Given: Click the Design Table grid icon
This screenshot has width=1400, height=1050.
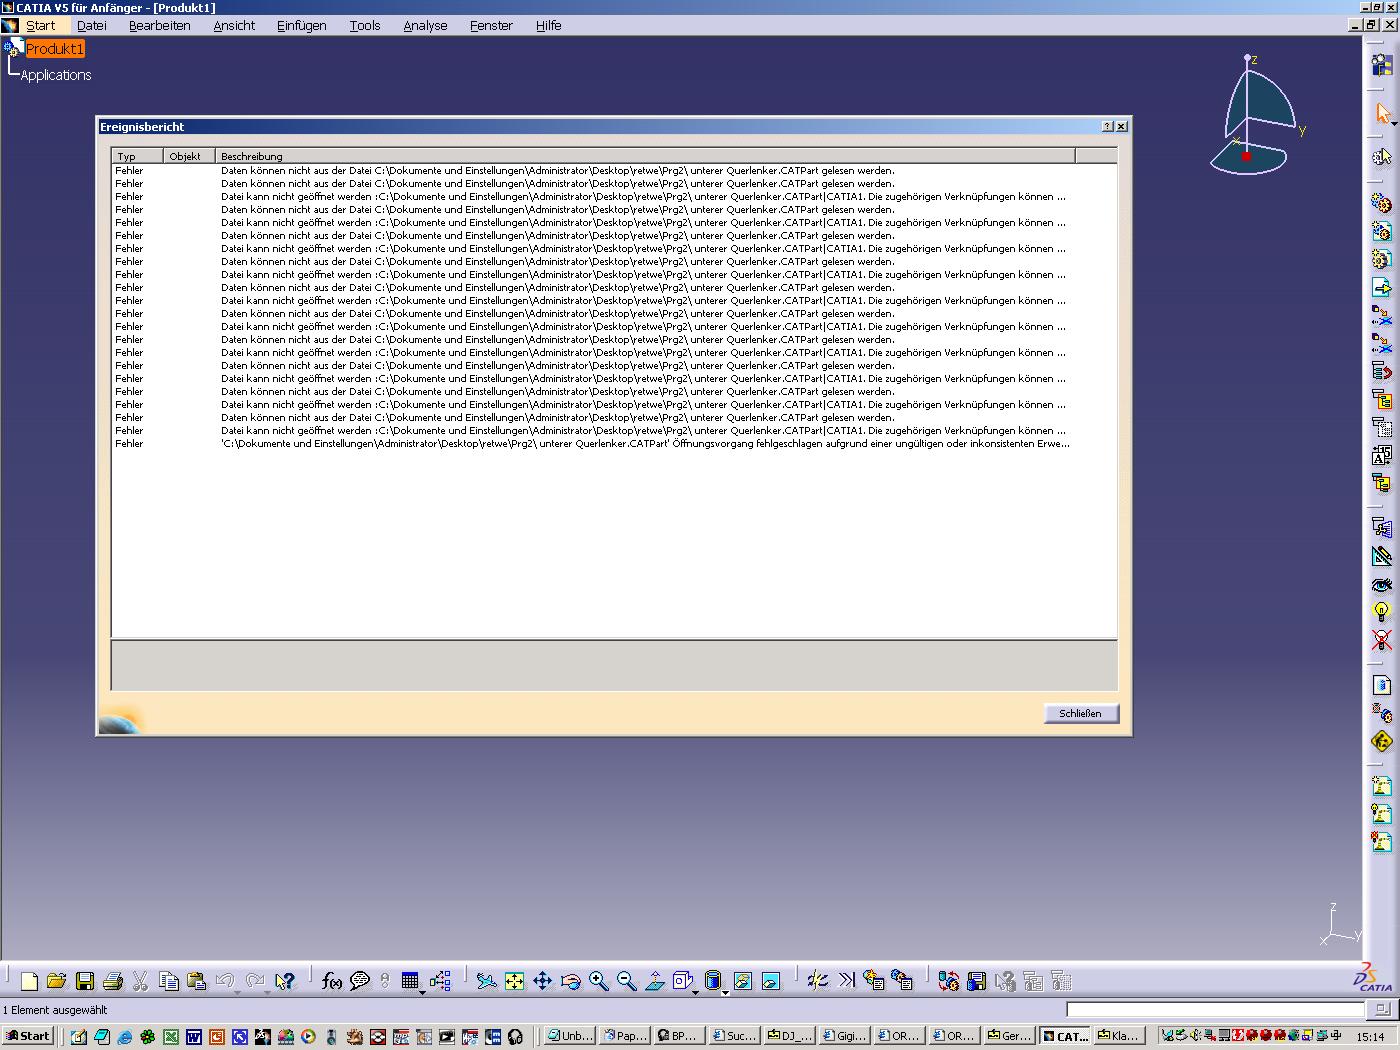Looking at the screenshot, I should tap(410, 981).
